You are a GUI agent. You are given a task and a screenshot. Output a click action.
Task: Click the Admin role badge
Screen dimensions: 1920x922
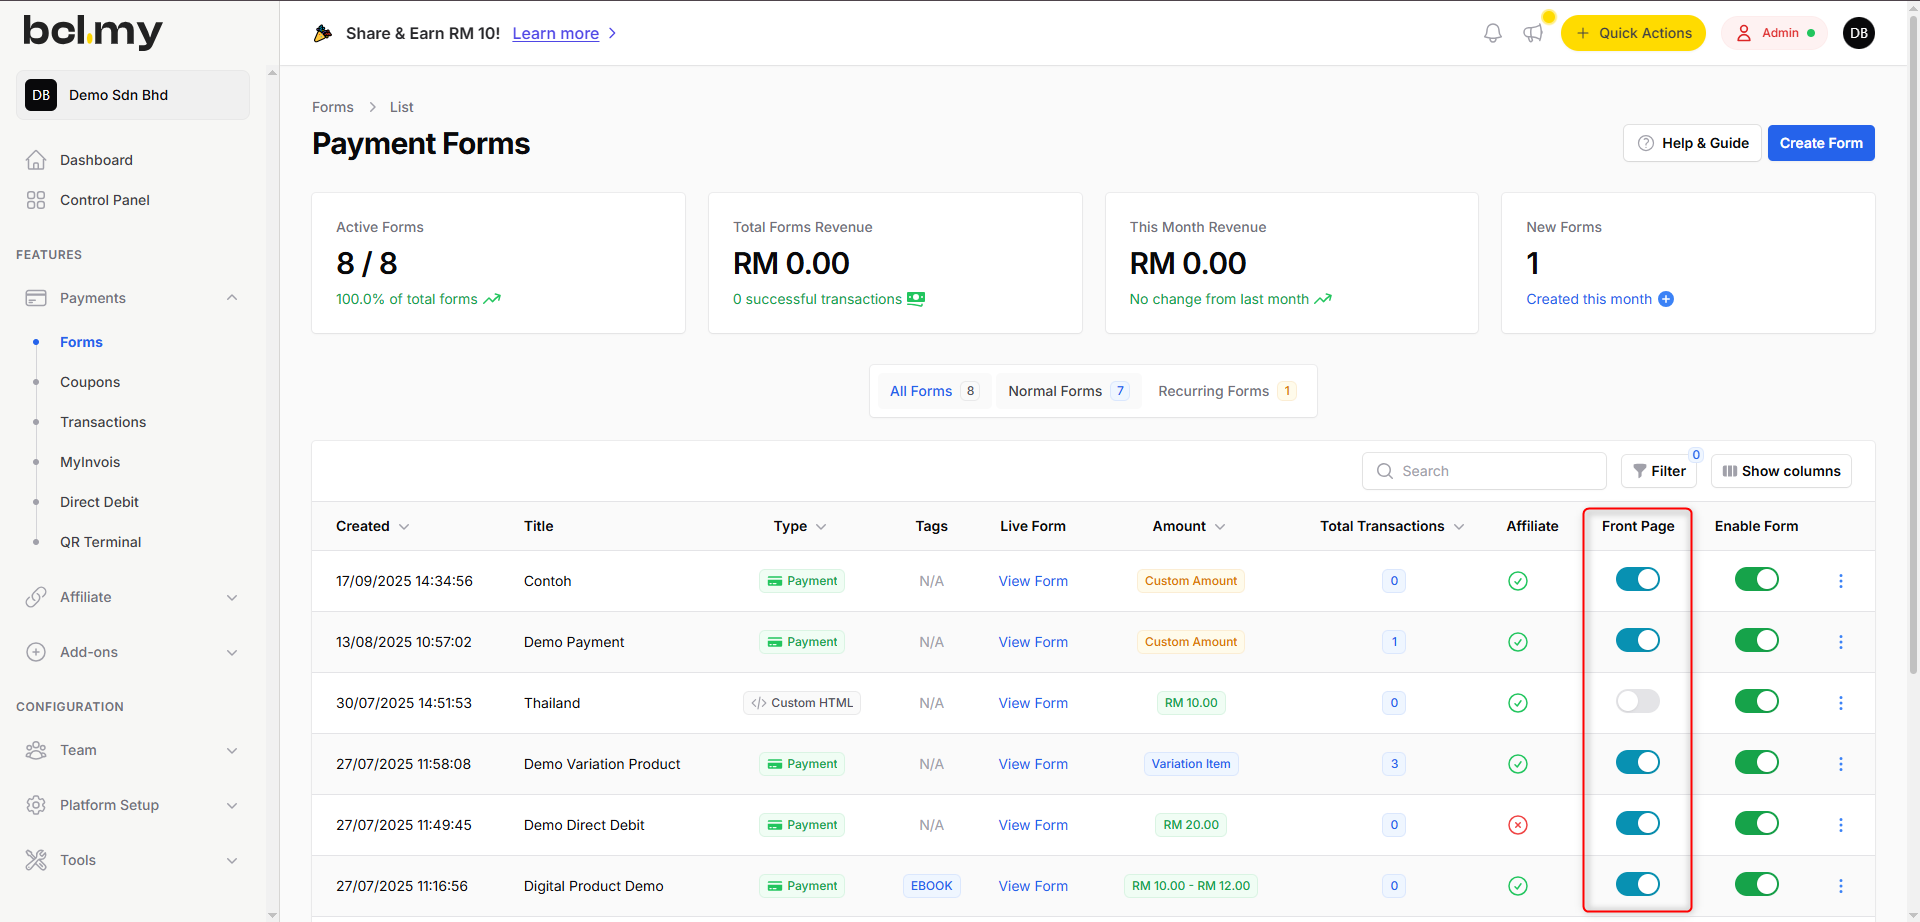pos(1774,33)
